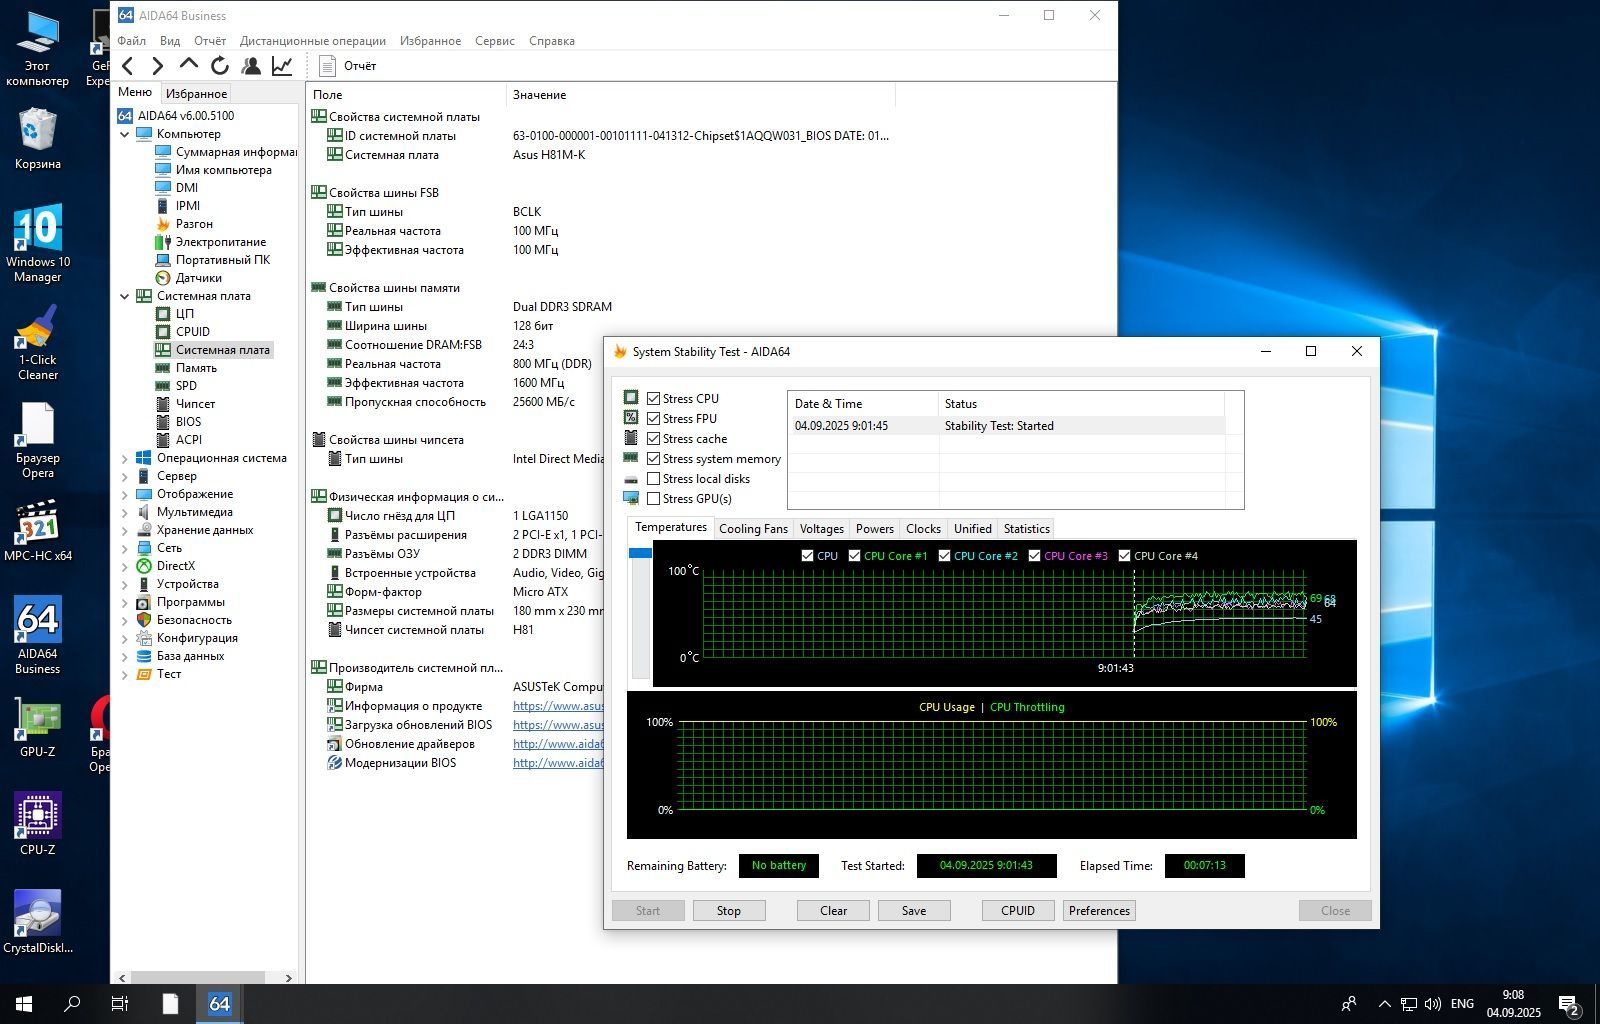Screen dimensions: 1600x1024
Task: Open the volume icon in system tray
Action: (1432, 1004)
